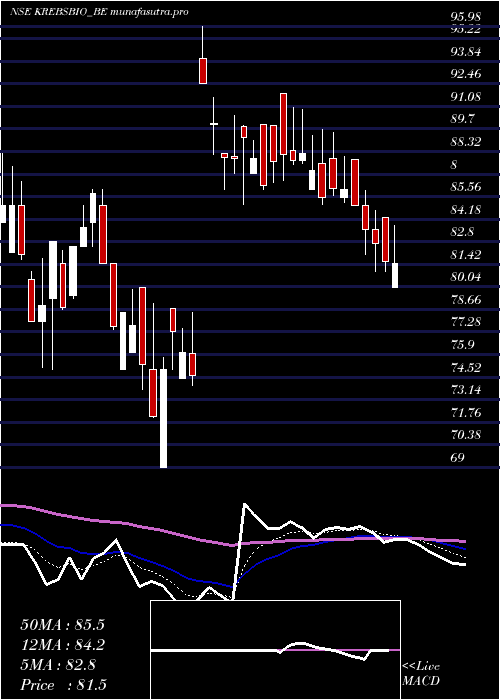Image resolution: width=500 pixels, height=700 pixels.
Task: Select the 75.9 price axis label
Action: (462, 345)
